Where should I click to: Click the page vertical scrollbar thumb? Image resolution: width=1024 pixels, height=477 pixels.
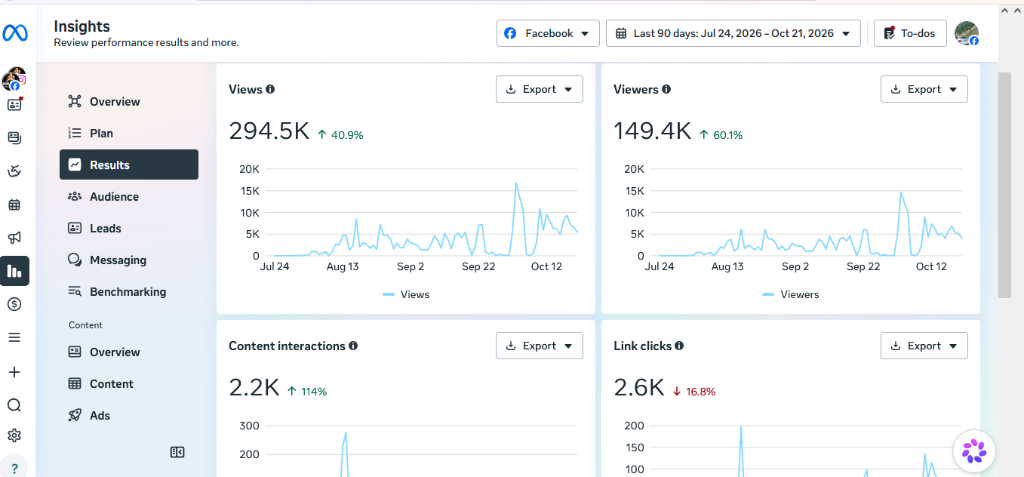1004,185
